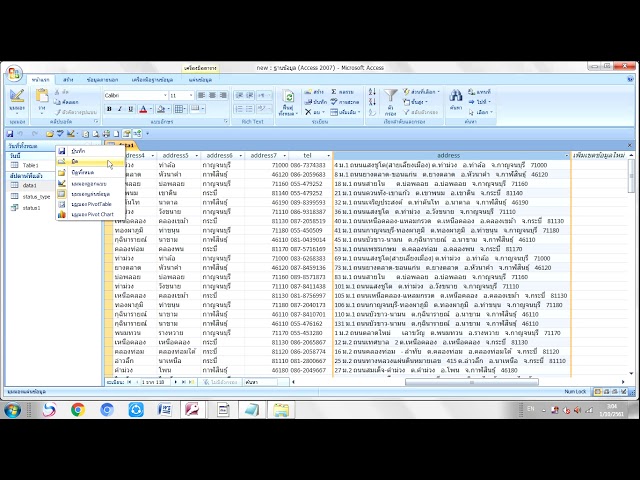
Task: Click the Help question icon at the ribbon's right end
Action: (630, 79)
